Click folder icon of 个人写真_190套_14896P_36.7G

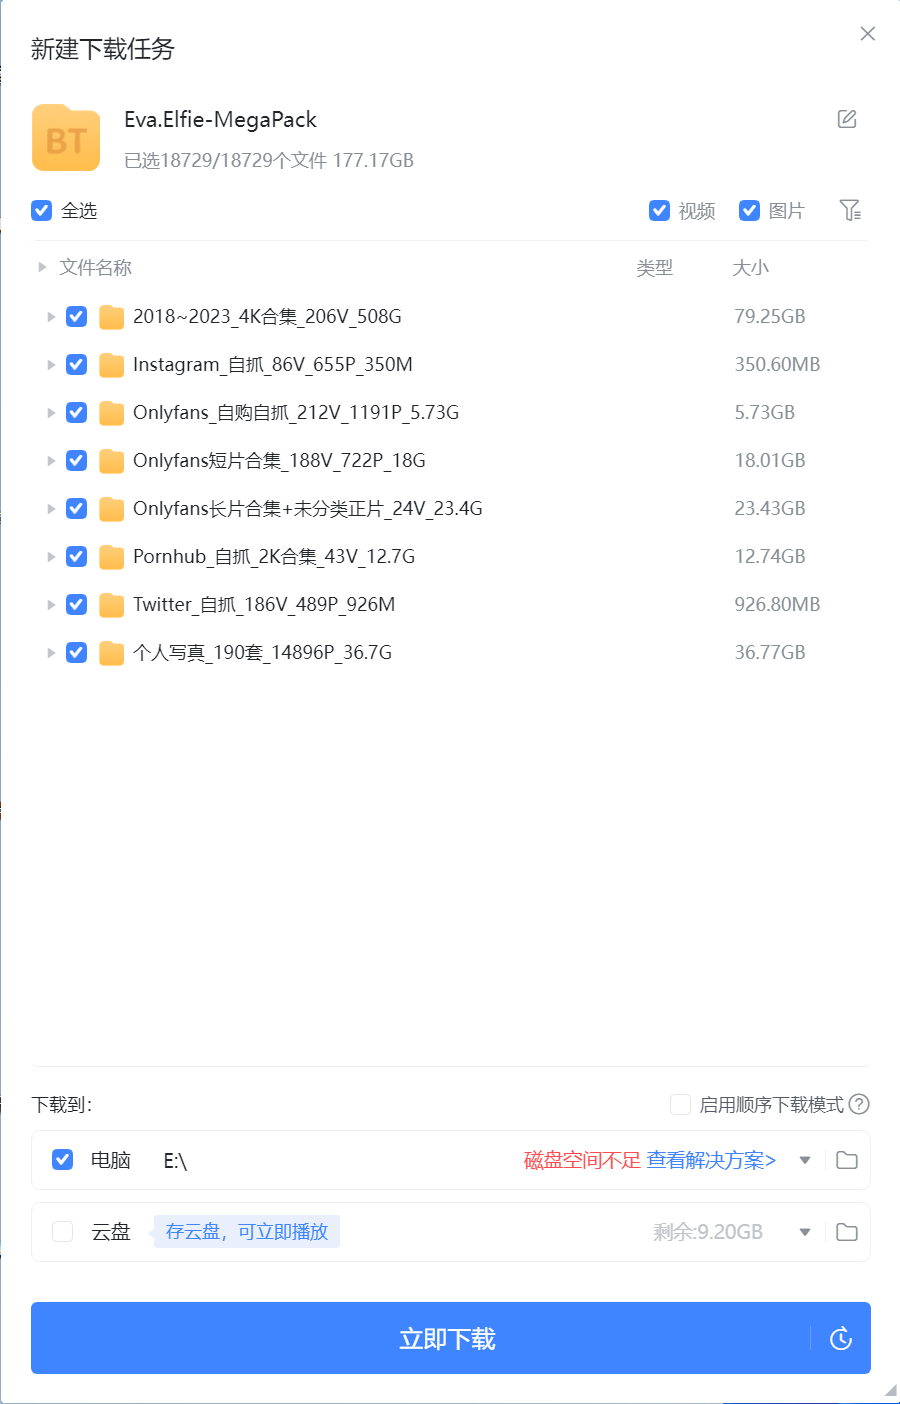[112, 653]
